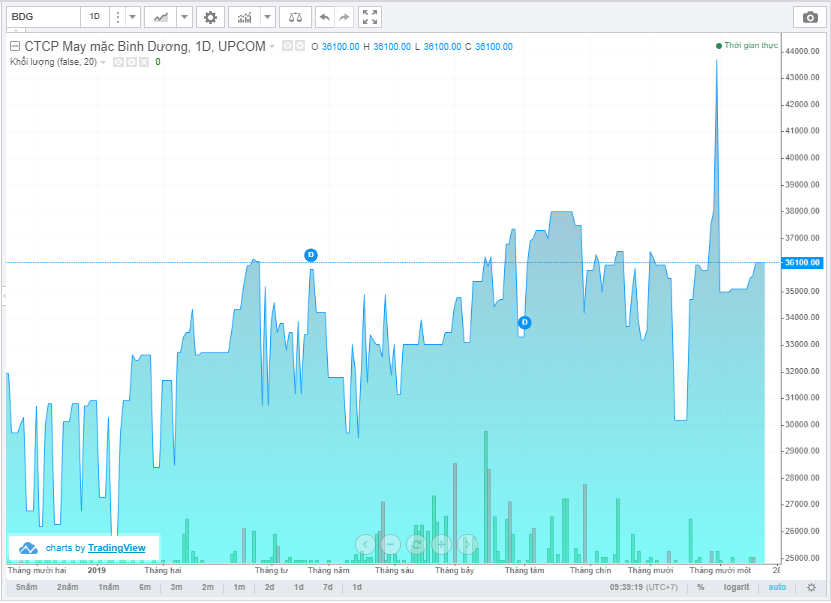Select the 2d time range
Image resolution: width=831 pixels, height=603 pixels.
point(269,587)
